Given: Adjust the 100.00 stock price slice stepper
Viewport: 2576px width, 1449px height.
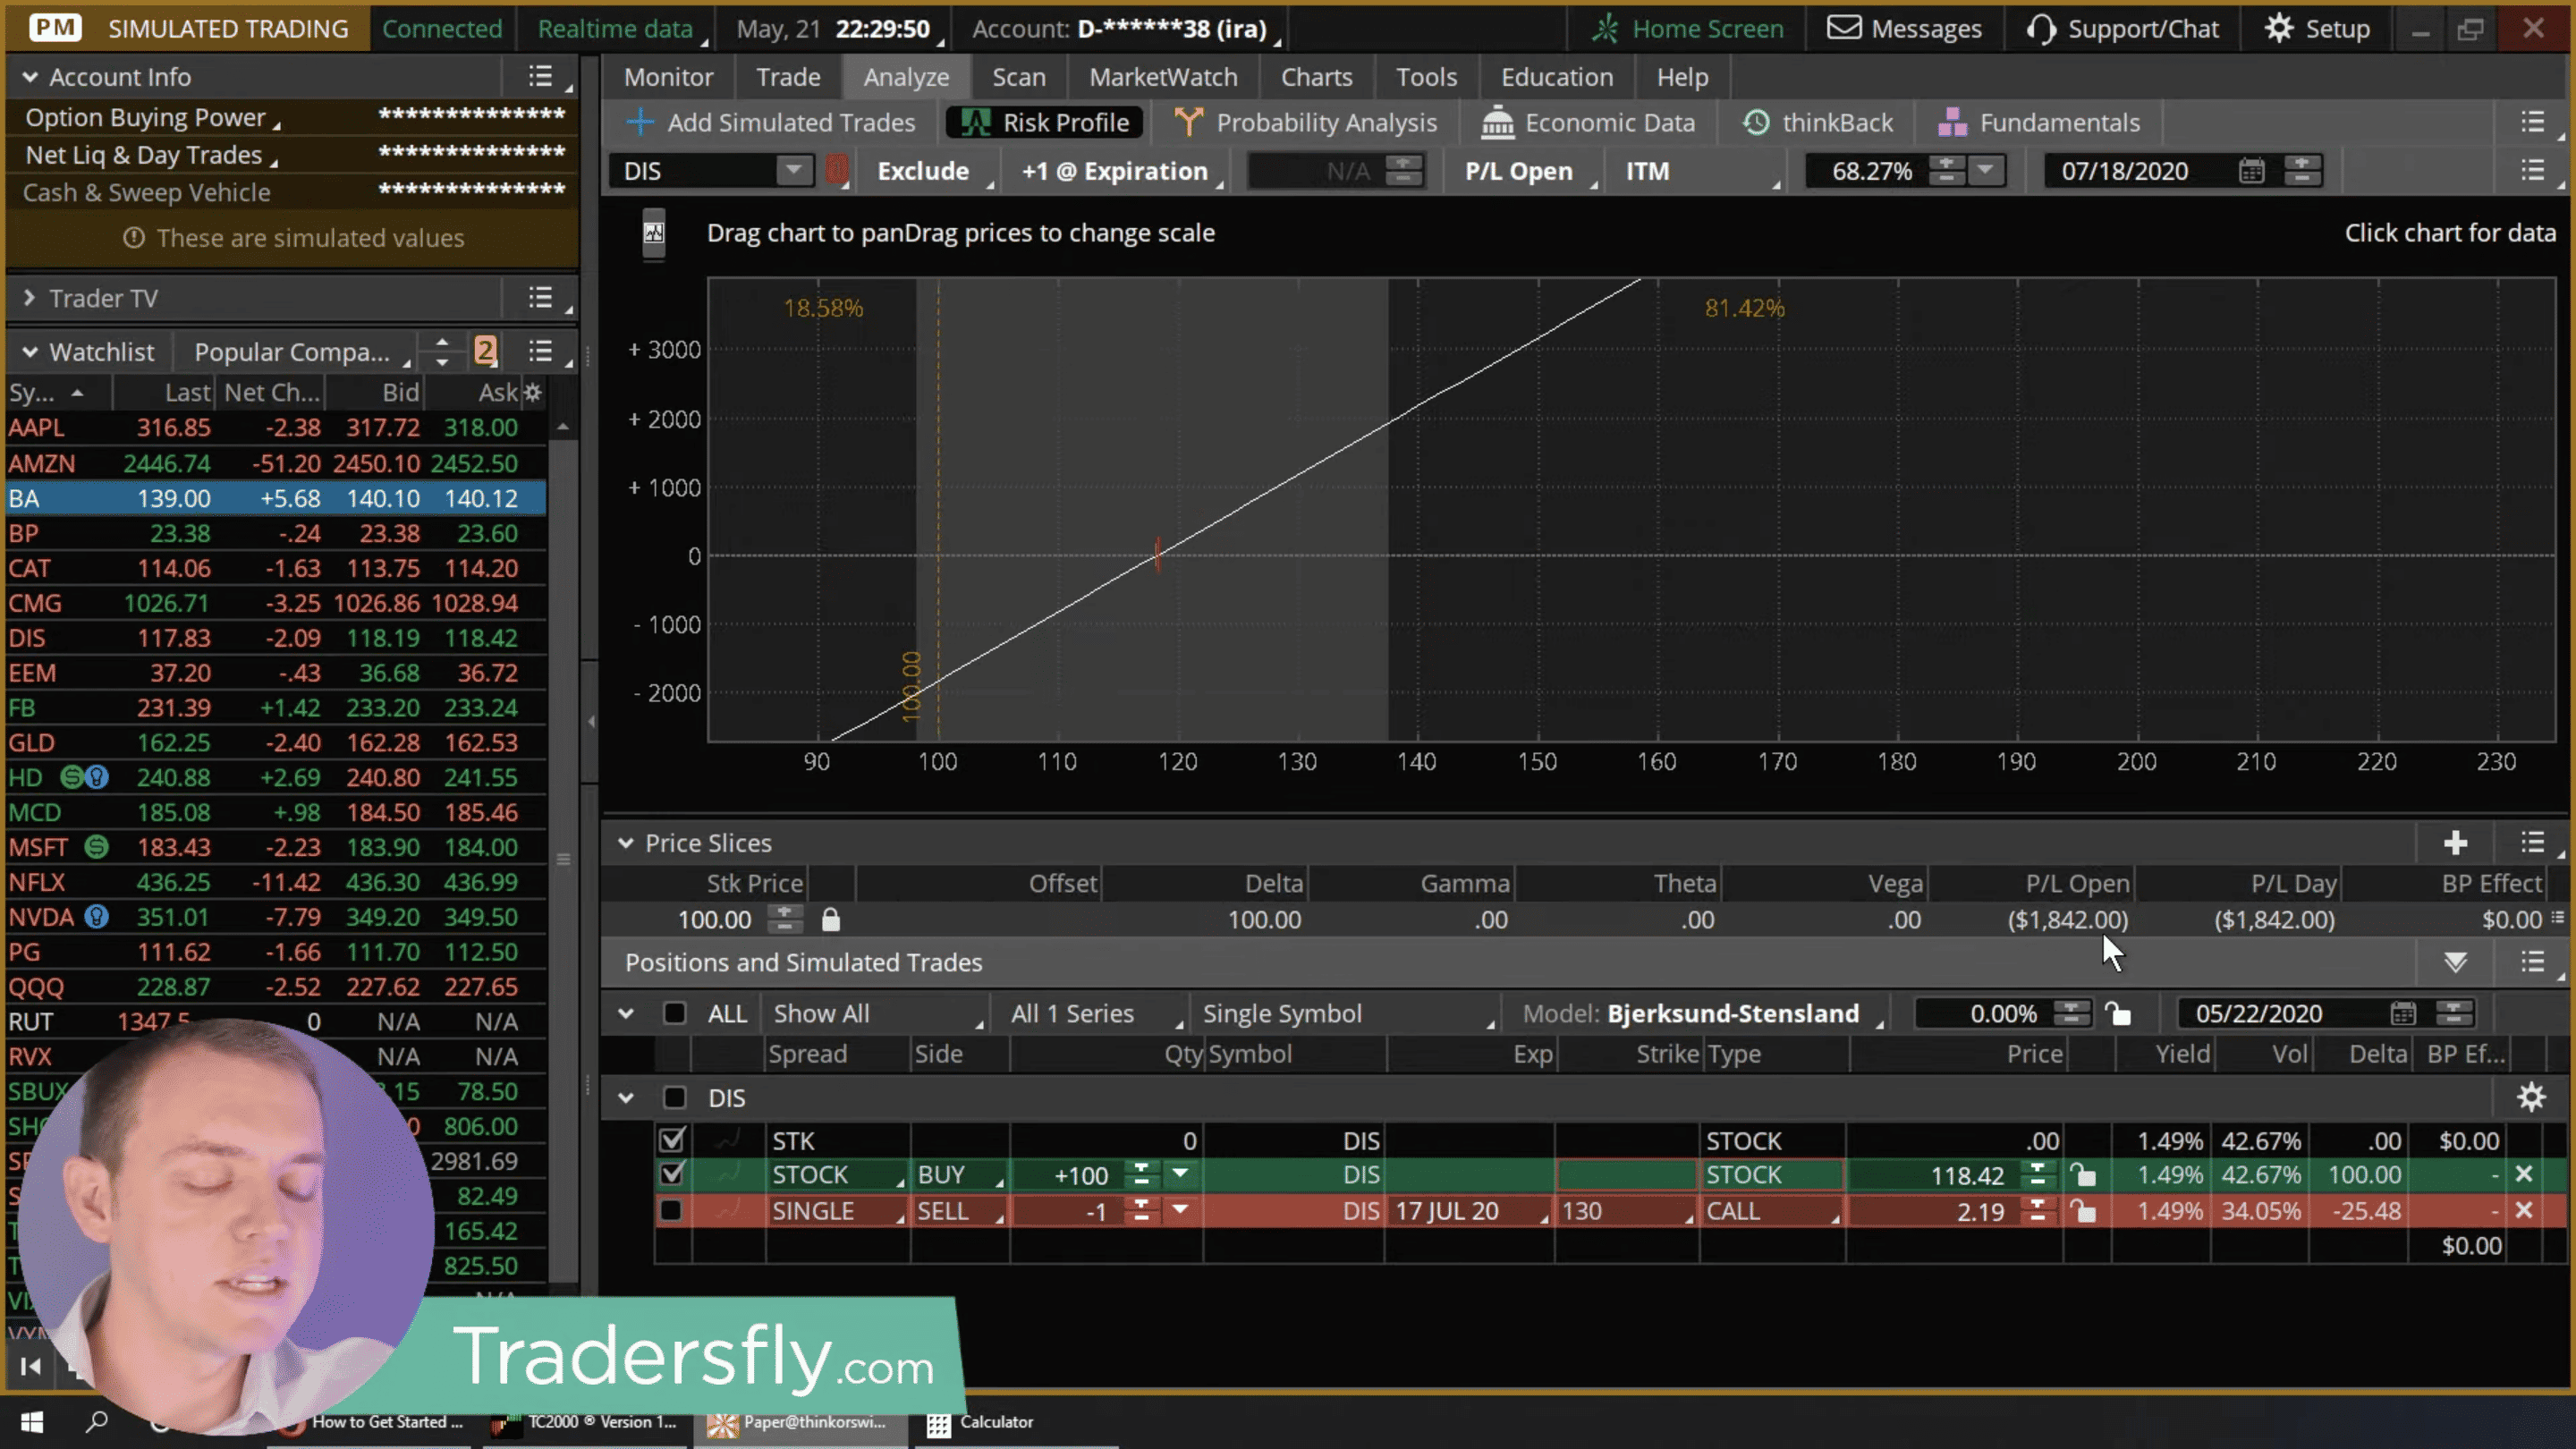Looking at the screenshot, I should pos(785,920).
